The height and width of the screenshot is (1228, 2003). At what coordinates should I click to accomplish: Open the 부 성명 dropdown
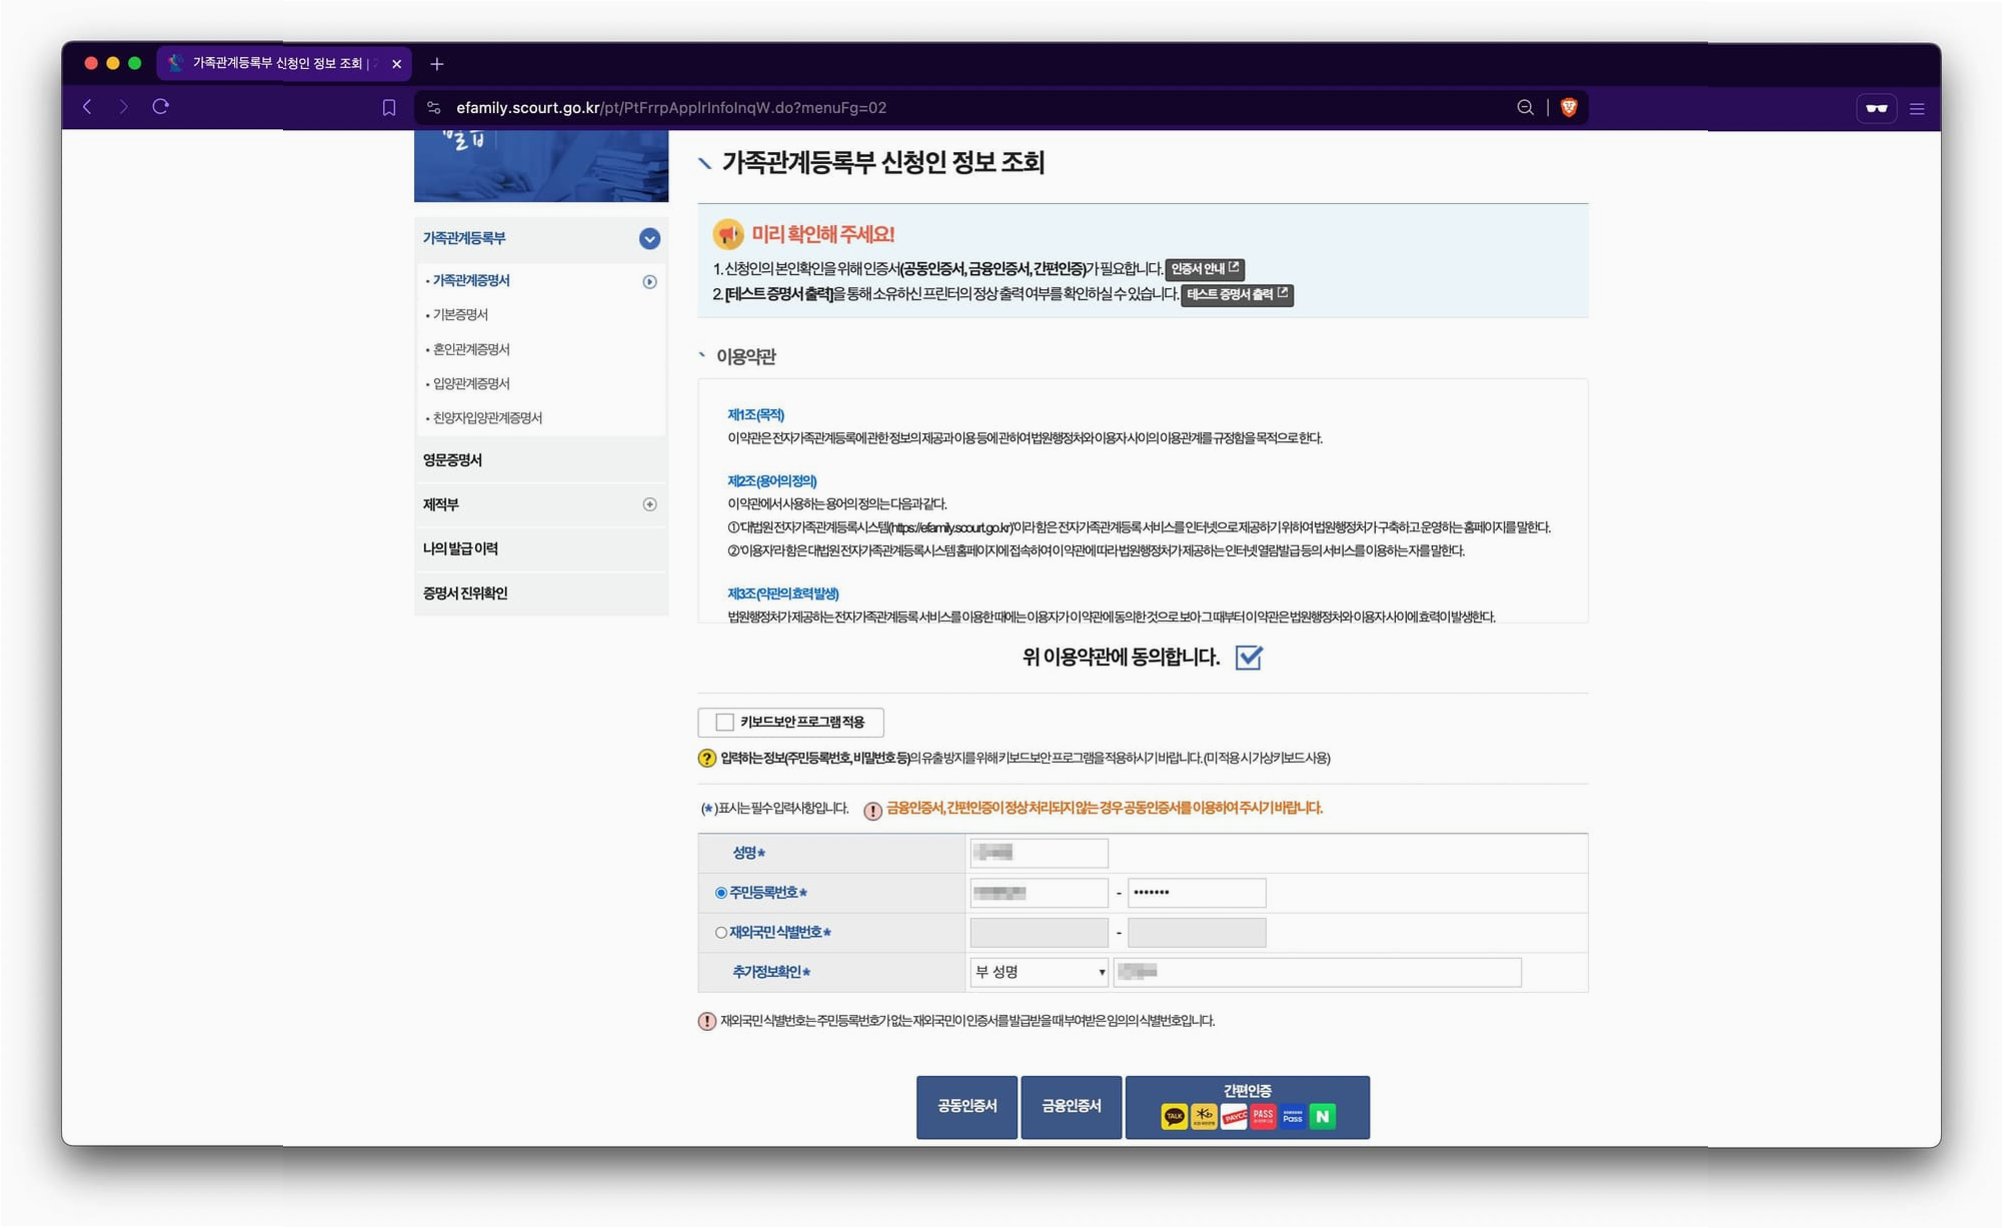[x=1039, y=972]
